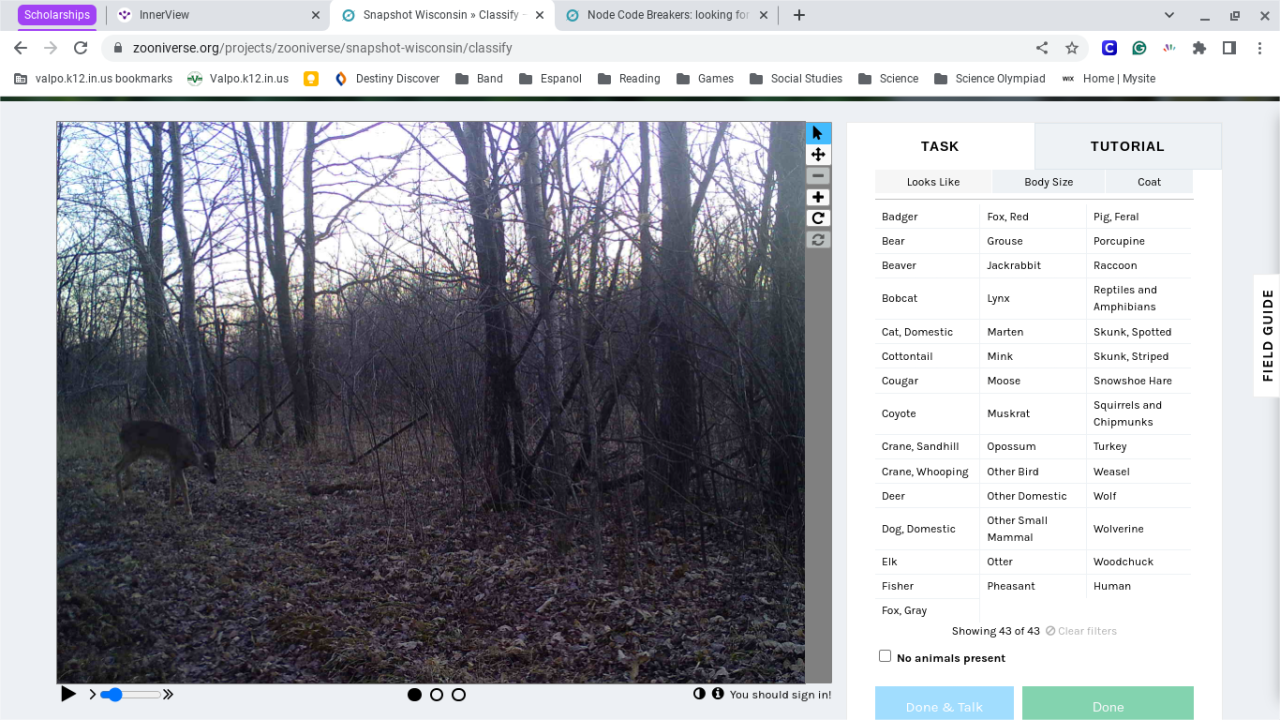Choose Deer from species list

[x=927, y=496]
